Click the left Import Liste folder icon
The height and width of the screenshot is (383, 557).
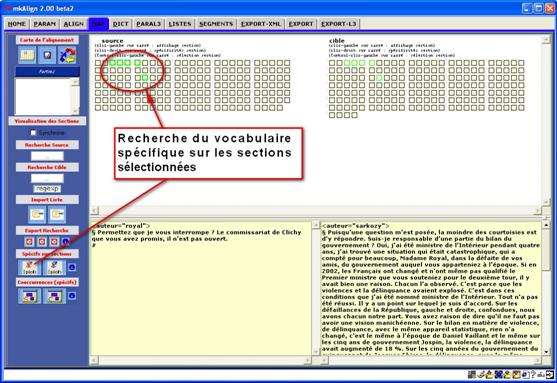[x=37, y=214]
